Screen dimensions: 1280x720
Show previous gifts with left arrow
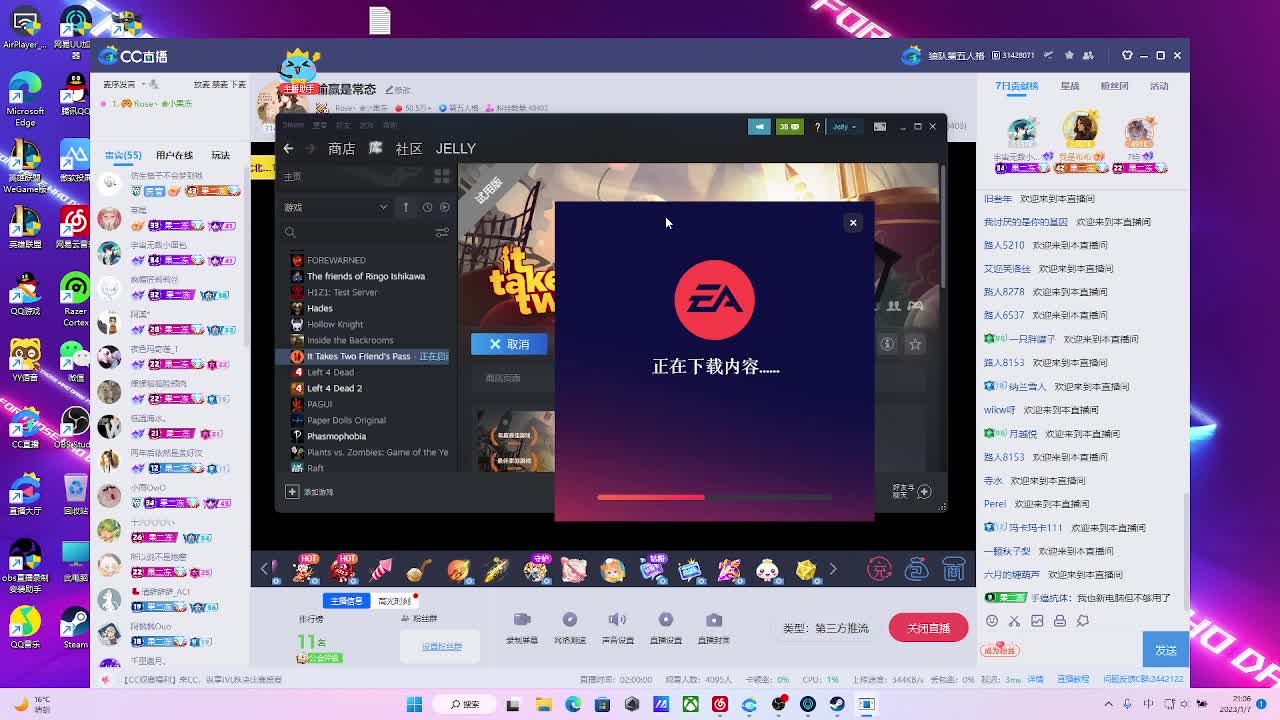[x=265, y=569]
